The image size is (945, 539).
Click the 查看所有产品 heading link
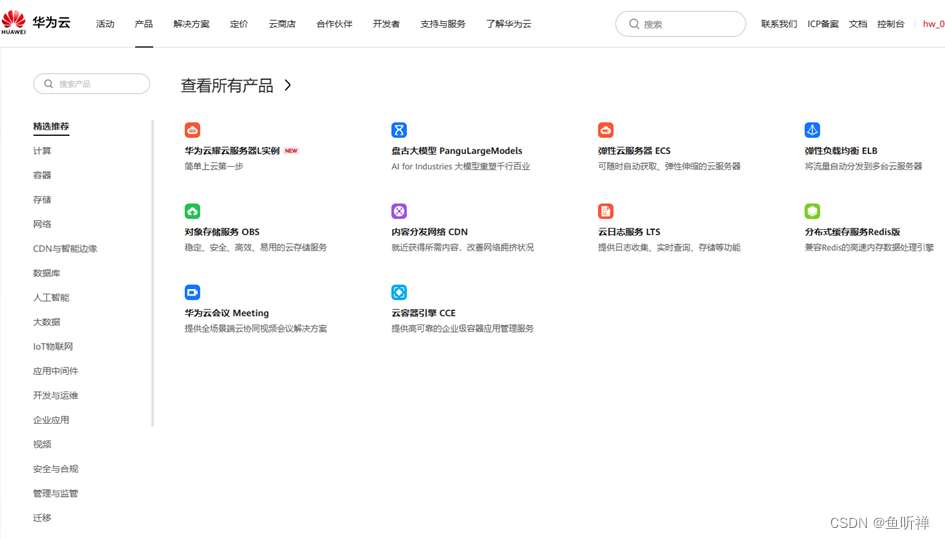(x=227, y=86)
